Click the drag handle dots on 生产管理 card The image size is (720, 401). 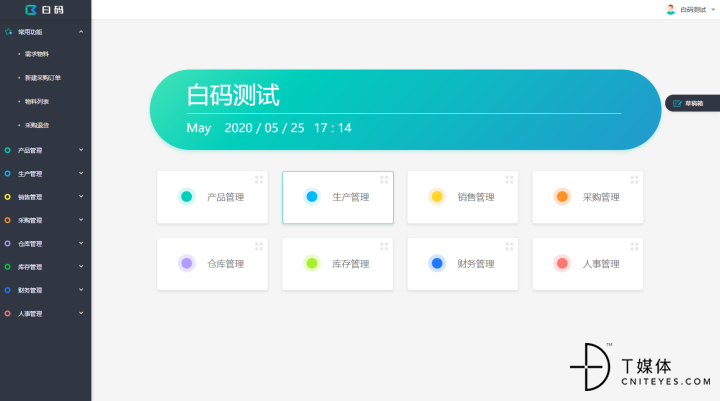click(x=384, y=180)
